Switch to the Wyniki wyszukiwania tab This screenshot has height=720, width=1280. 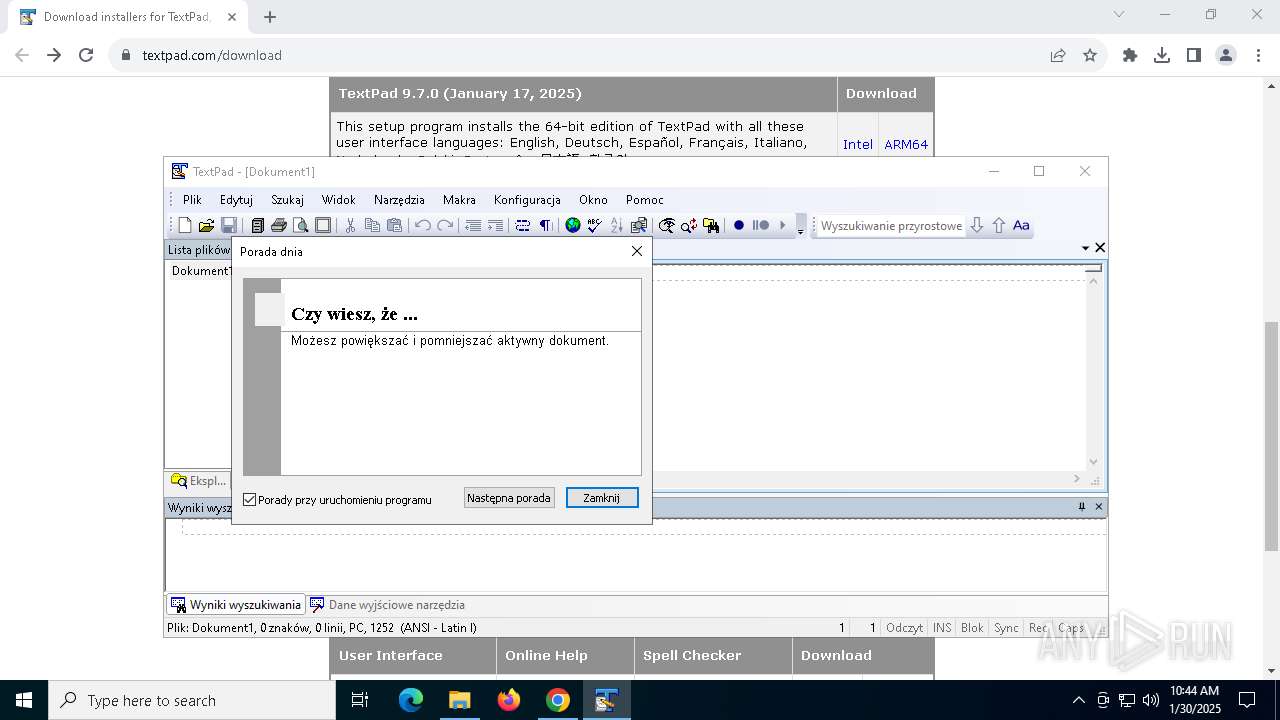coord(236,604)
